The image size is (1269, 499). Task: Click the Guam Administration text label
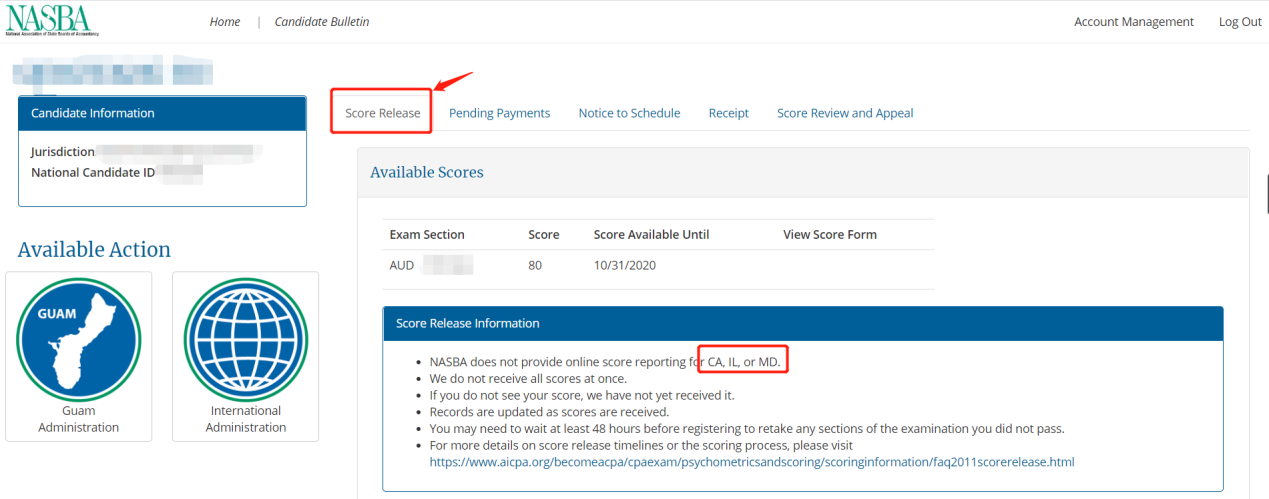point(79,419)
